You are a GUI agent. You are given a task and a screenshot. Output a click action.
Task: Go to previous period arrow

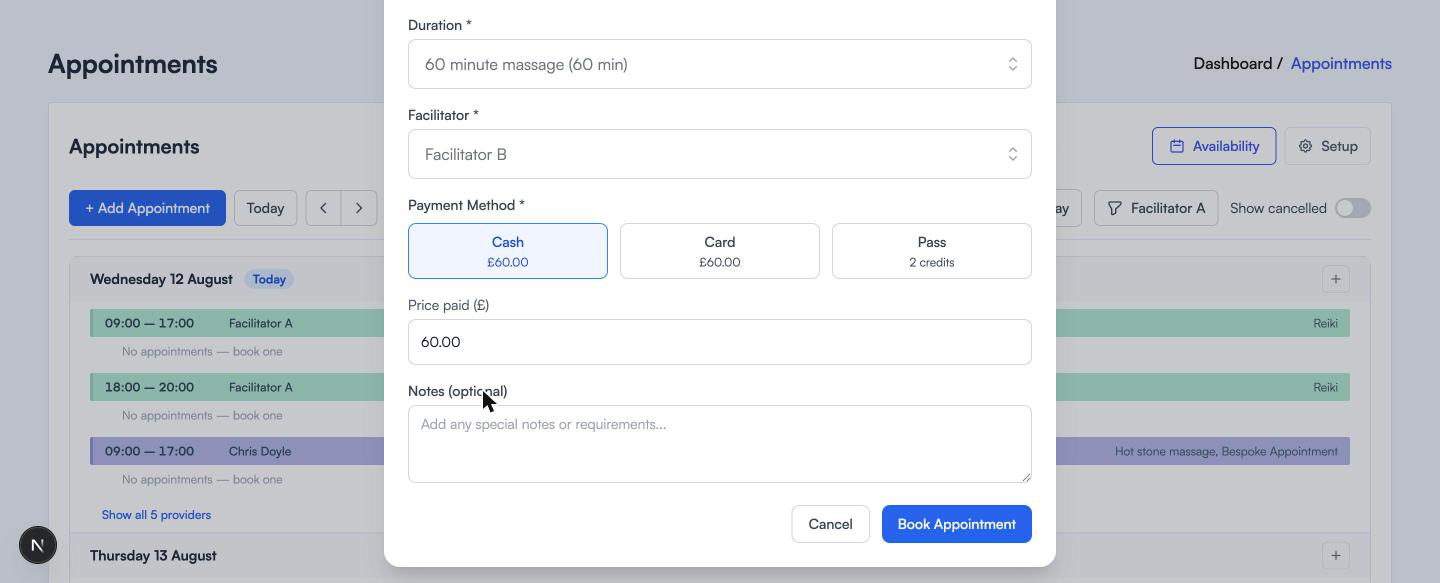323,208
